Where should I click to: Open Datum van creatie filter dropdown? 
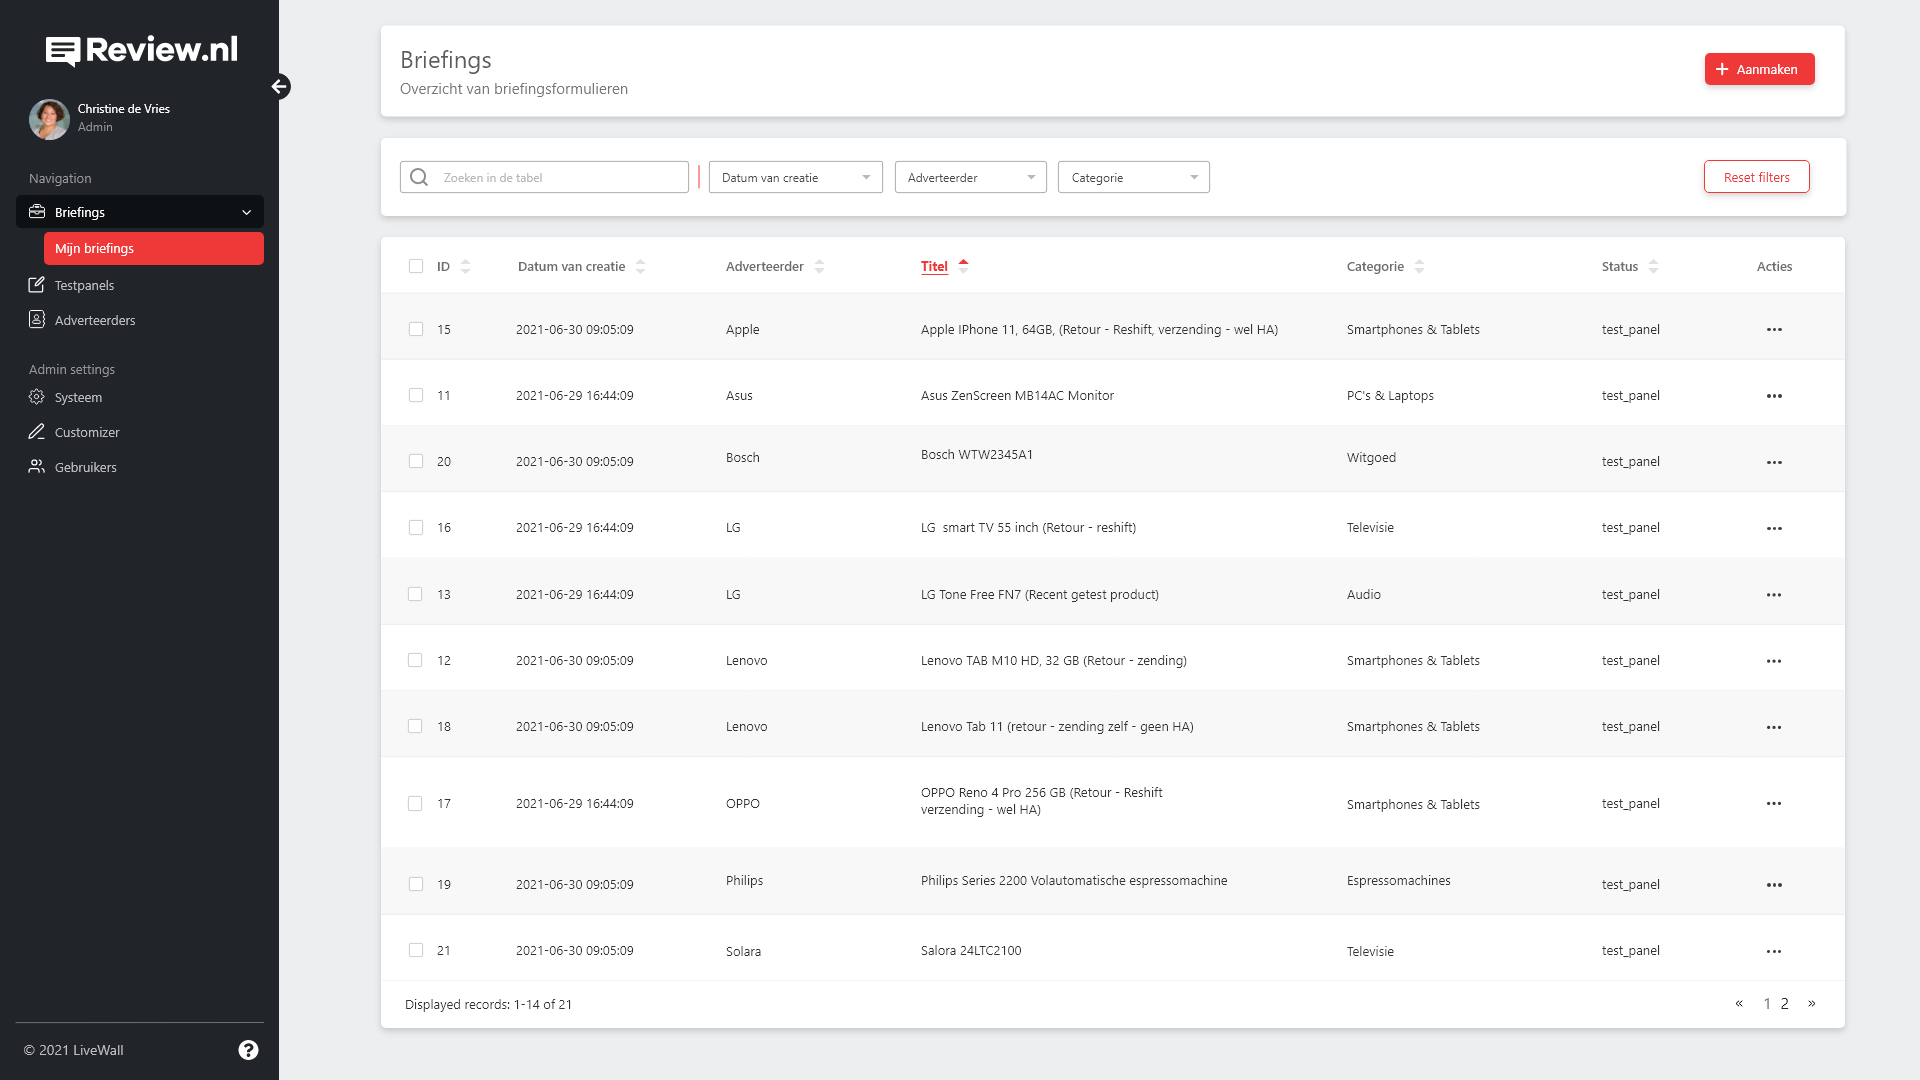tap(796, 177)
